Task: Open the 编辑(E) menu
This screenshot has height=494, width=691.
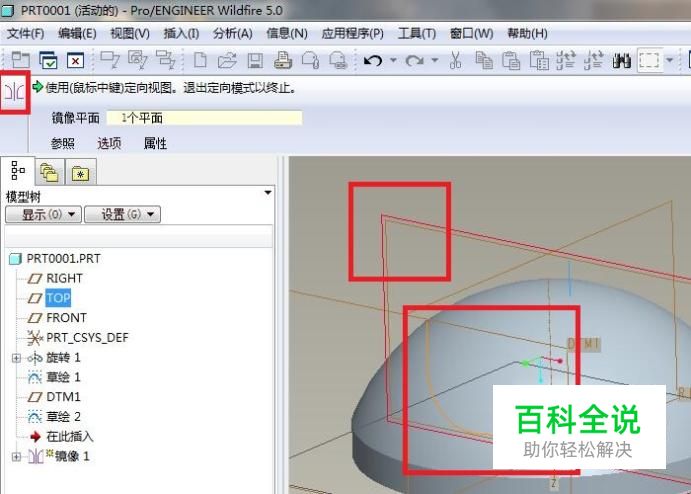Action: 77,33
